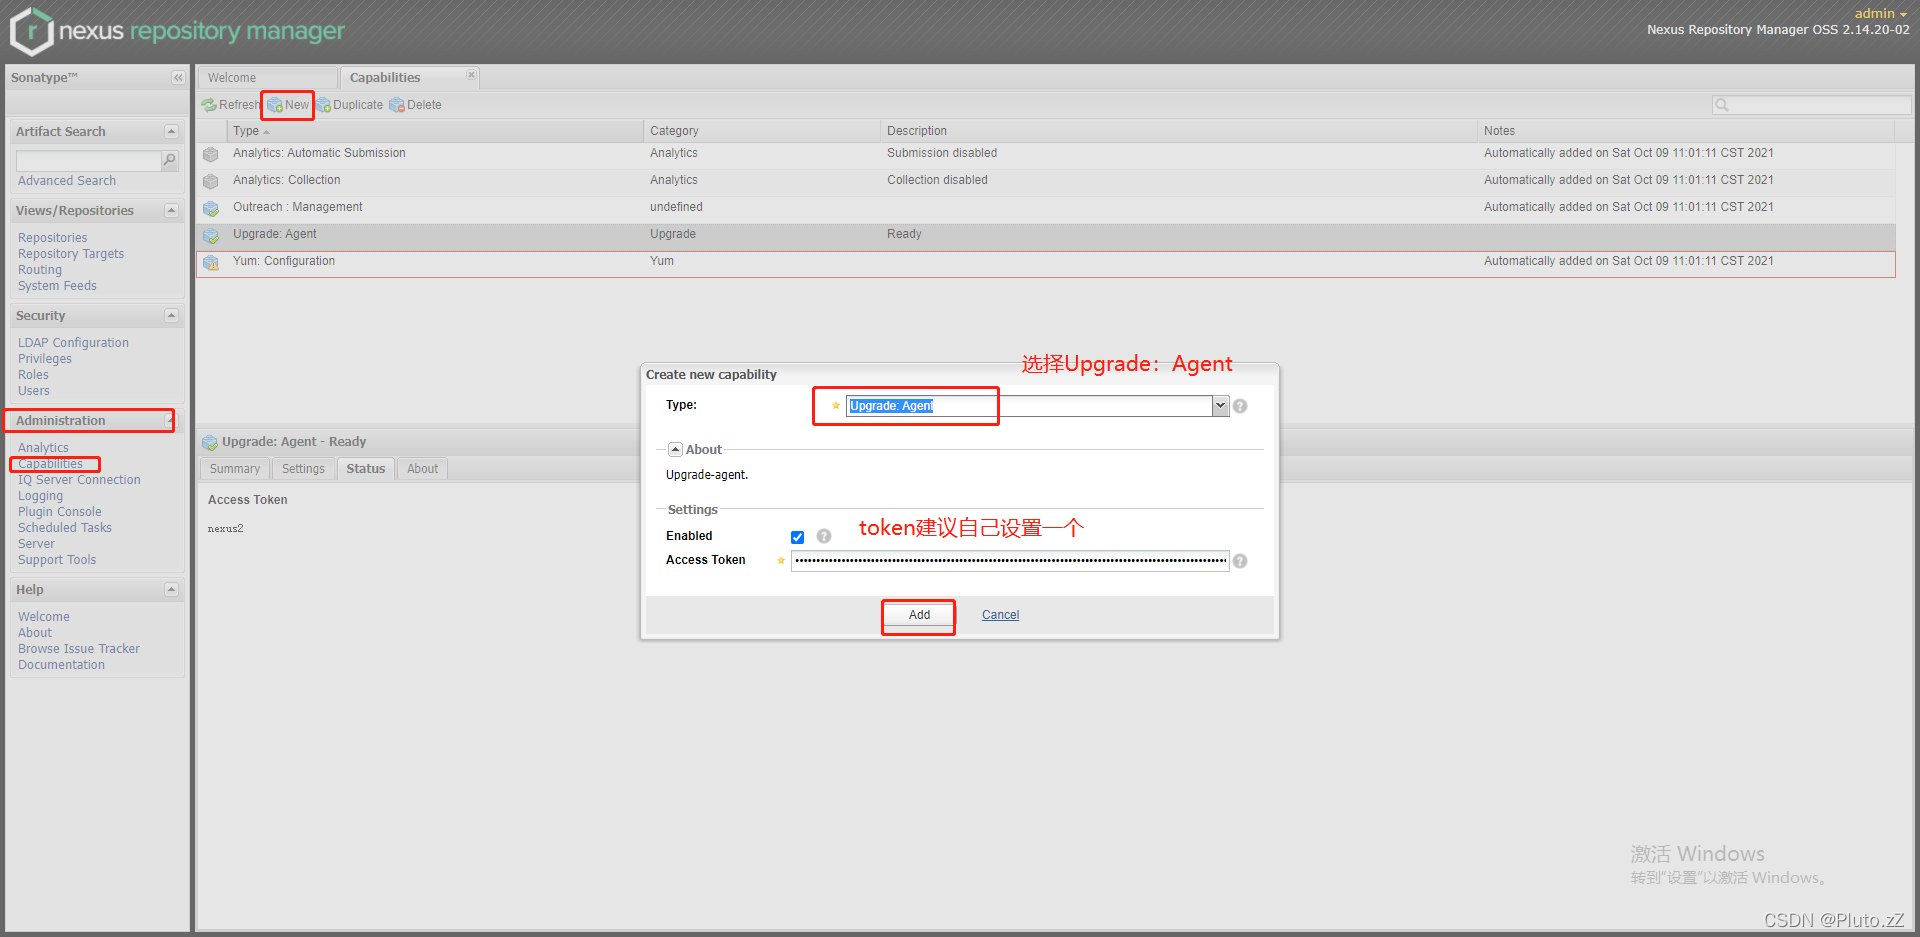
Task: Open the Type dropdown arrow
Action: point(1220,406)
